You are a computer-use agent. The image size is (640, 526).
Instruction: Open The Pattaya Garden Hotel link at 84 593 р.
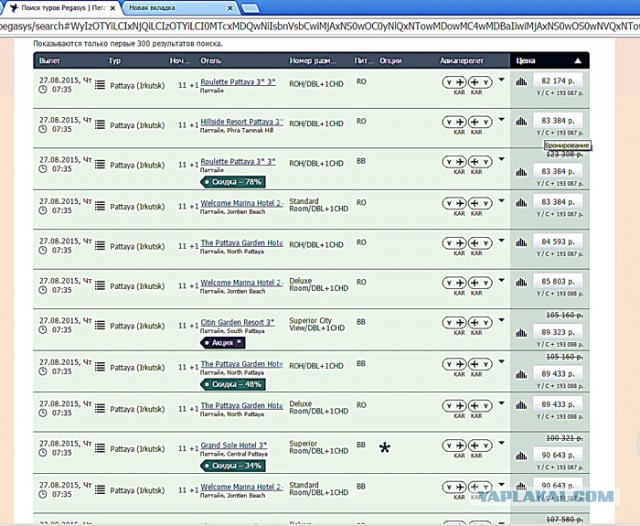(242, 243)
